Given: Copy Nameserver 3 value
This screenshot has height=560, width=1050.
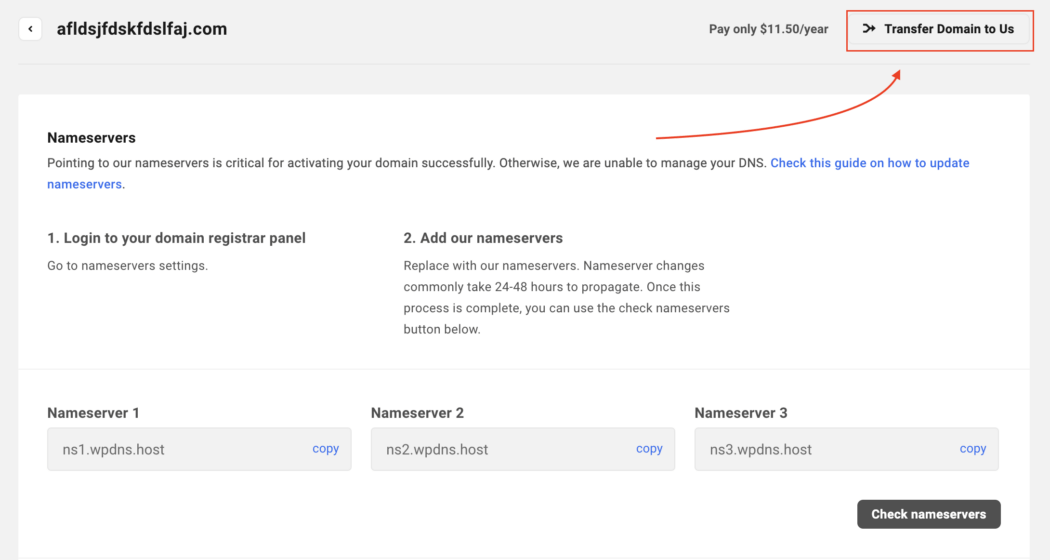Looking at the screenshot, I should [x=972, y=449].
